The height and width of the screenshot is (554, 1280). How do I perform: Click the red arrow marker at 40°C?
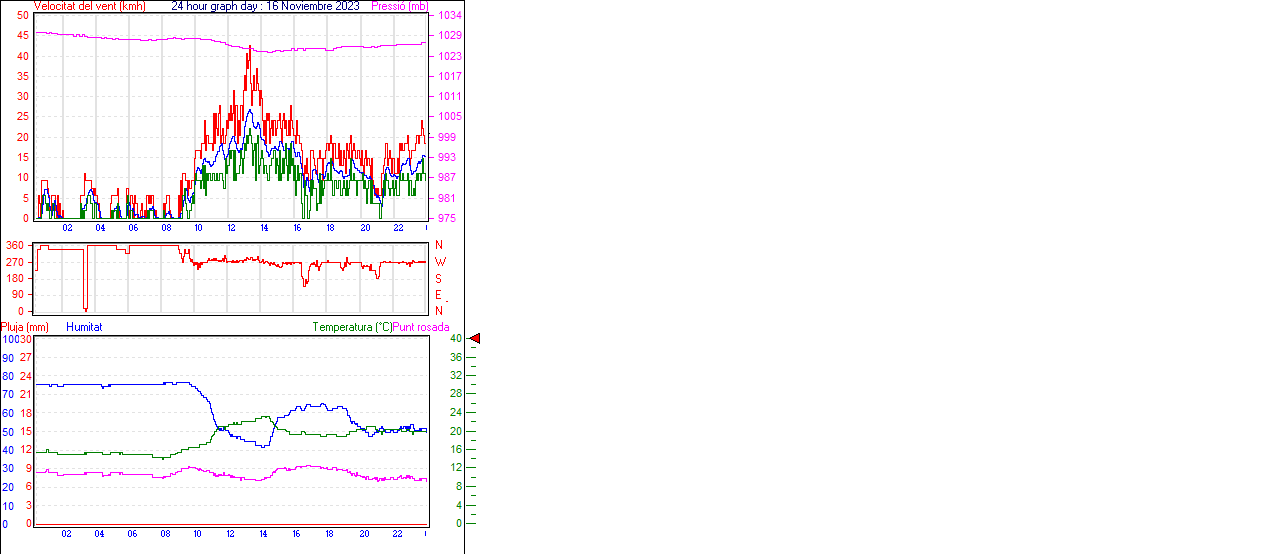coord(475,339)
